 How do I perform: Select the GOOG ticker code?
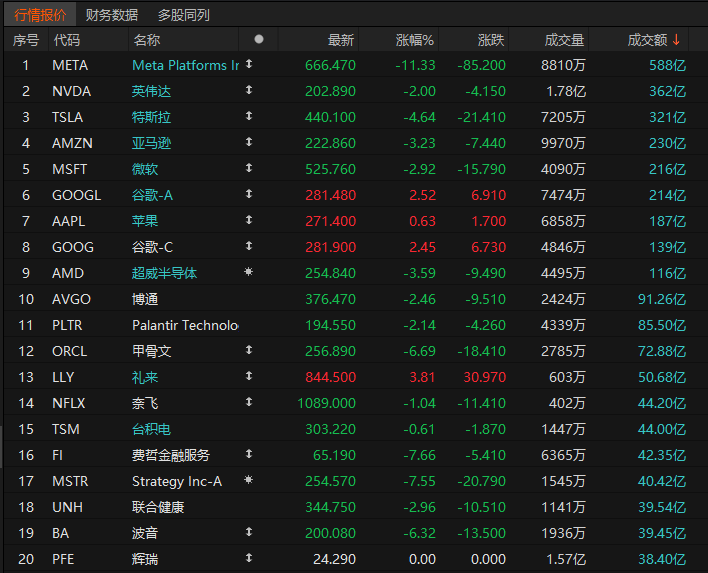(73, 247)
